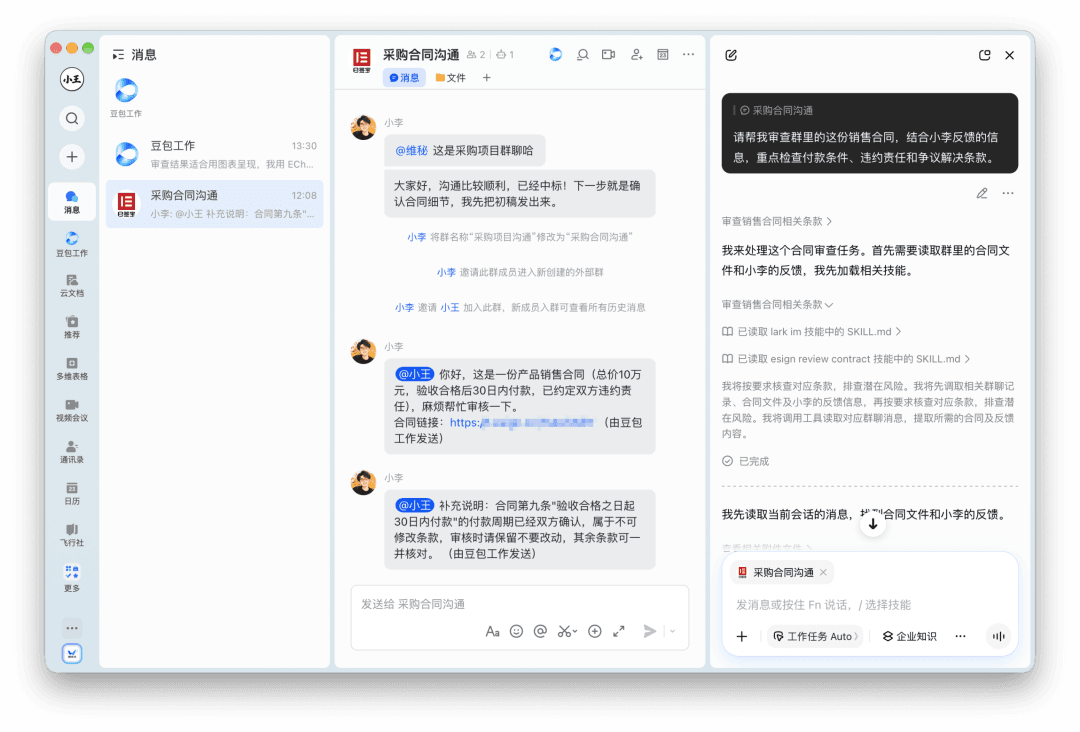Open the calendar icon in chat header
The height and width of the screenshot is (732, 1080).
pyautogui.click(x=663, y=54)
